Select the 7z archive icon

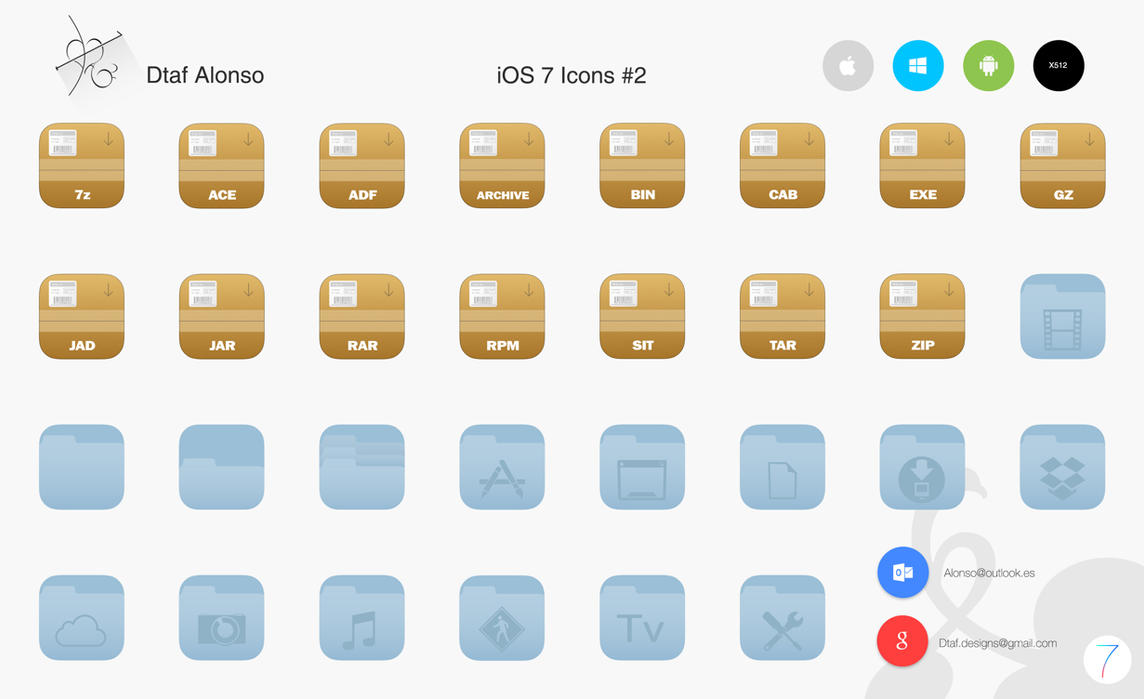point(81,166)
